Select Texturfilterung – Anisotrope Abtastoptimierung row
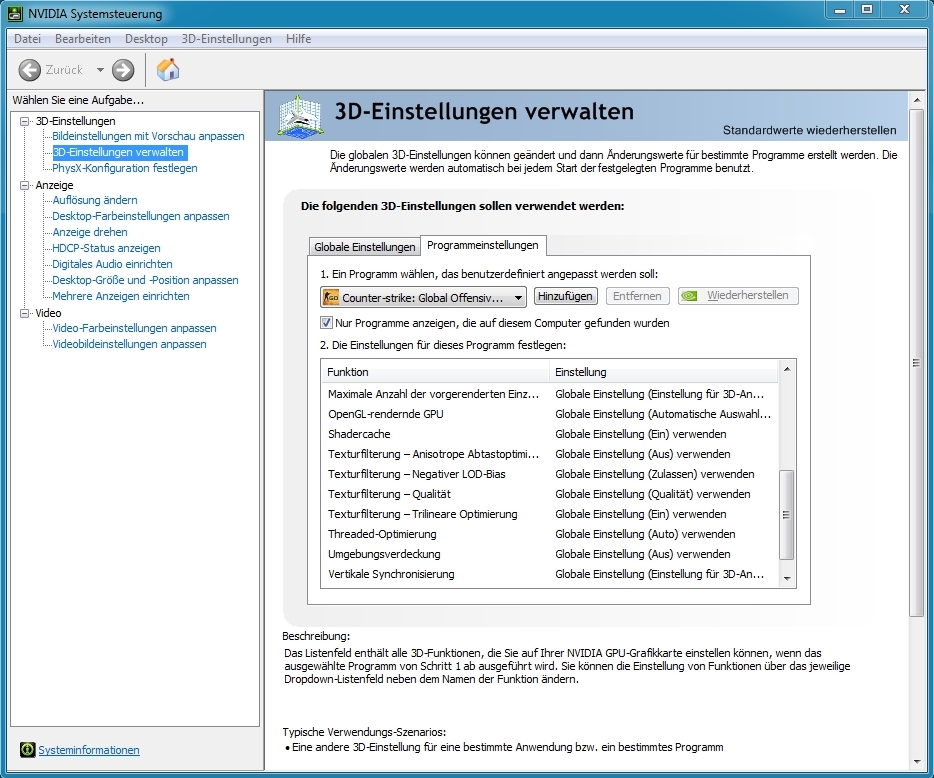 [550, 454]
